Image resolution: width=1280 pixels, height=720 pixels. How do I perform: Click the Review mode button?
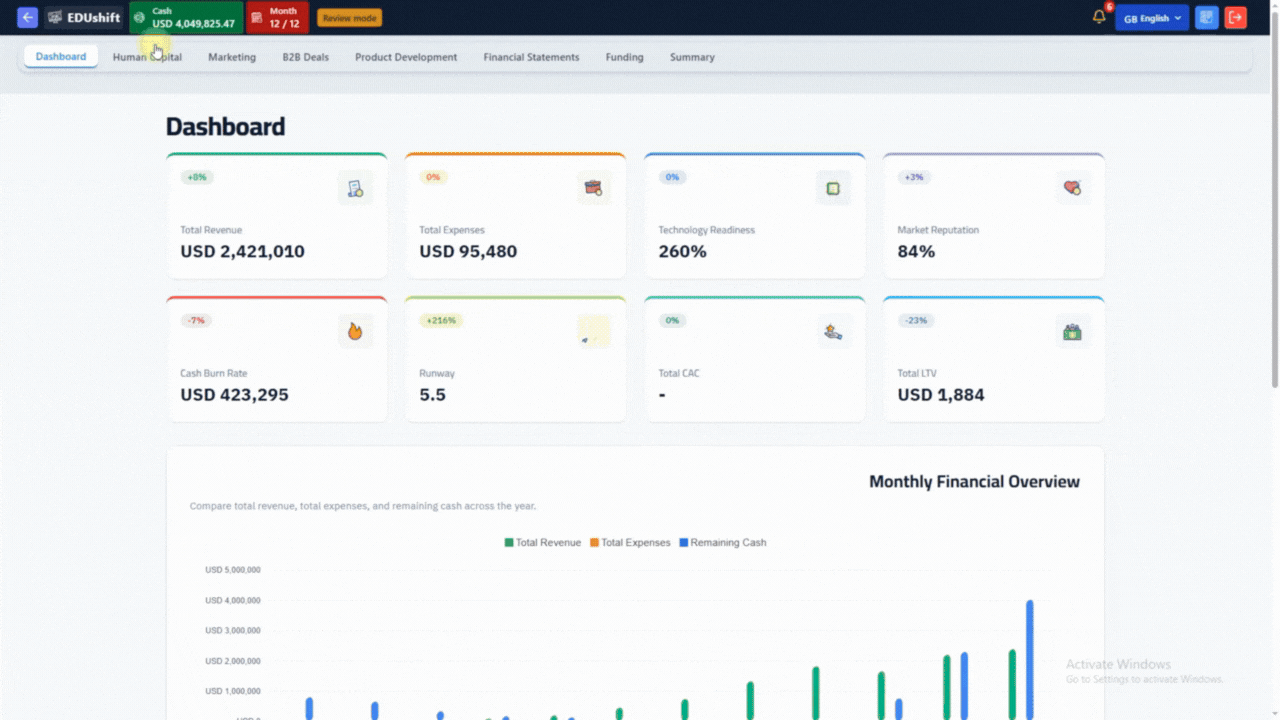[x=349, y=18]
